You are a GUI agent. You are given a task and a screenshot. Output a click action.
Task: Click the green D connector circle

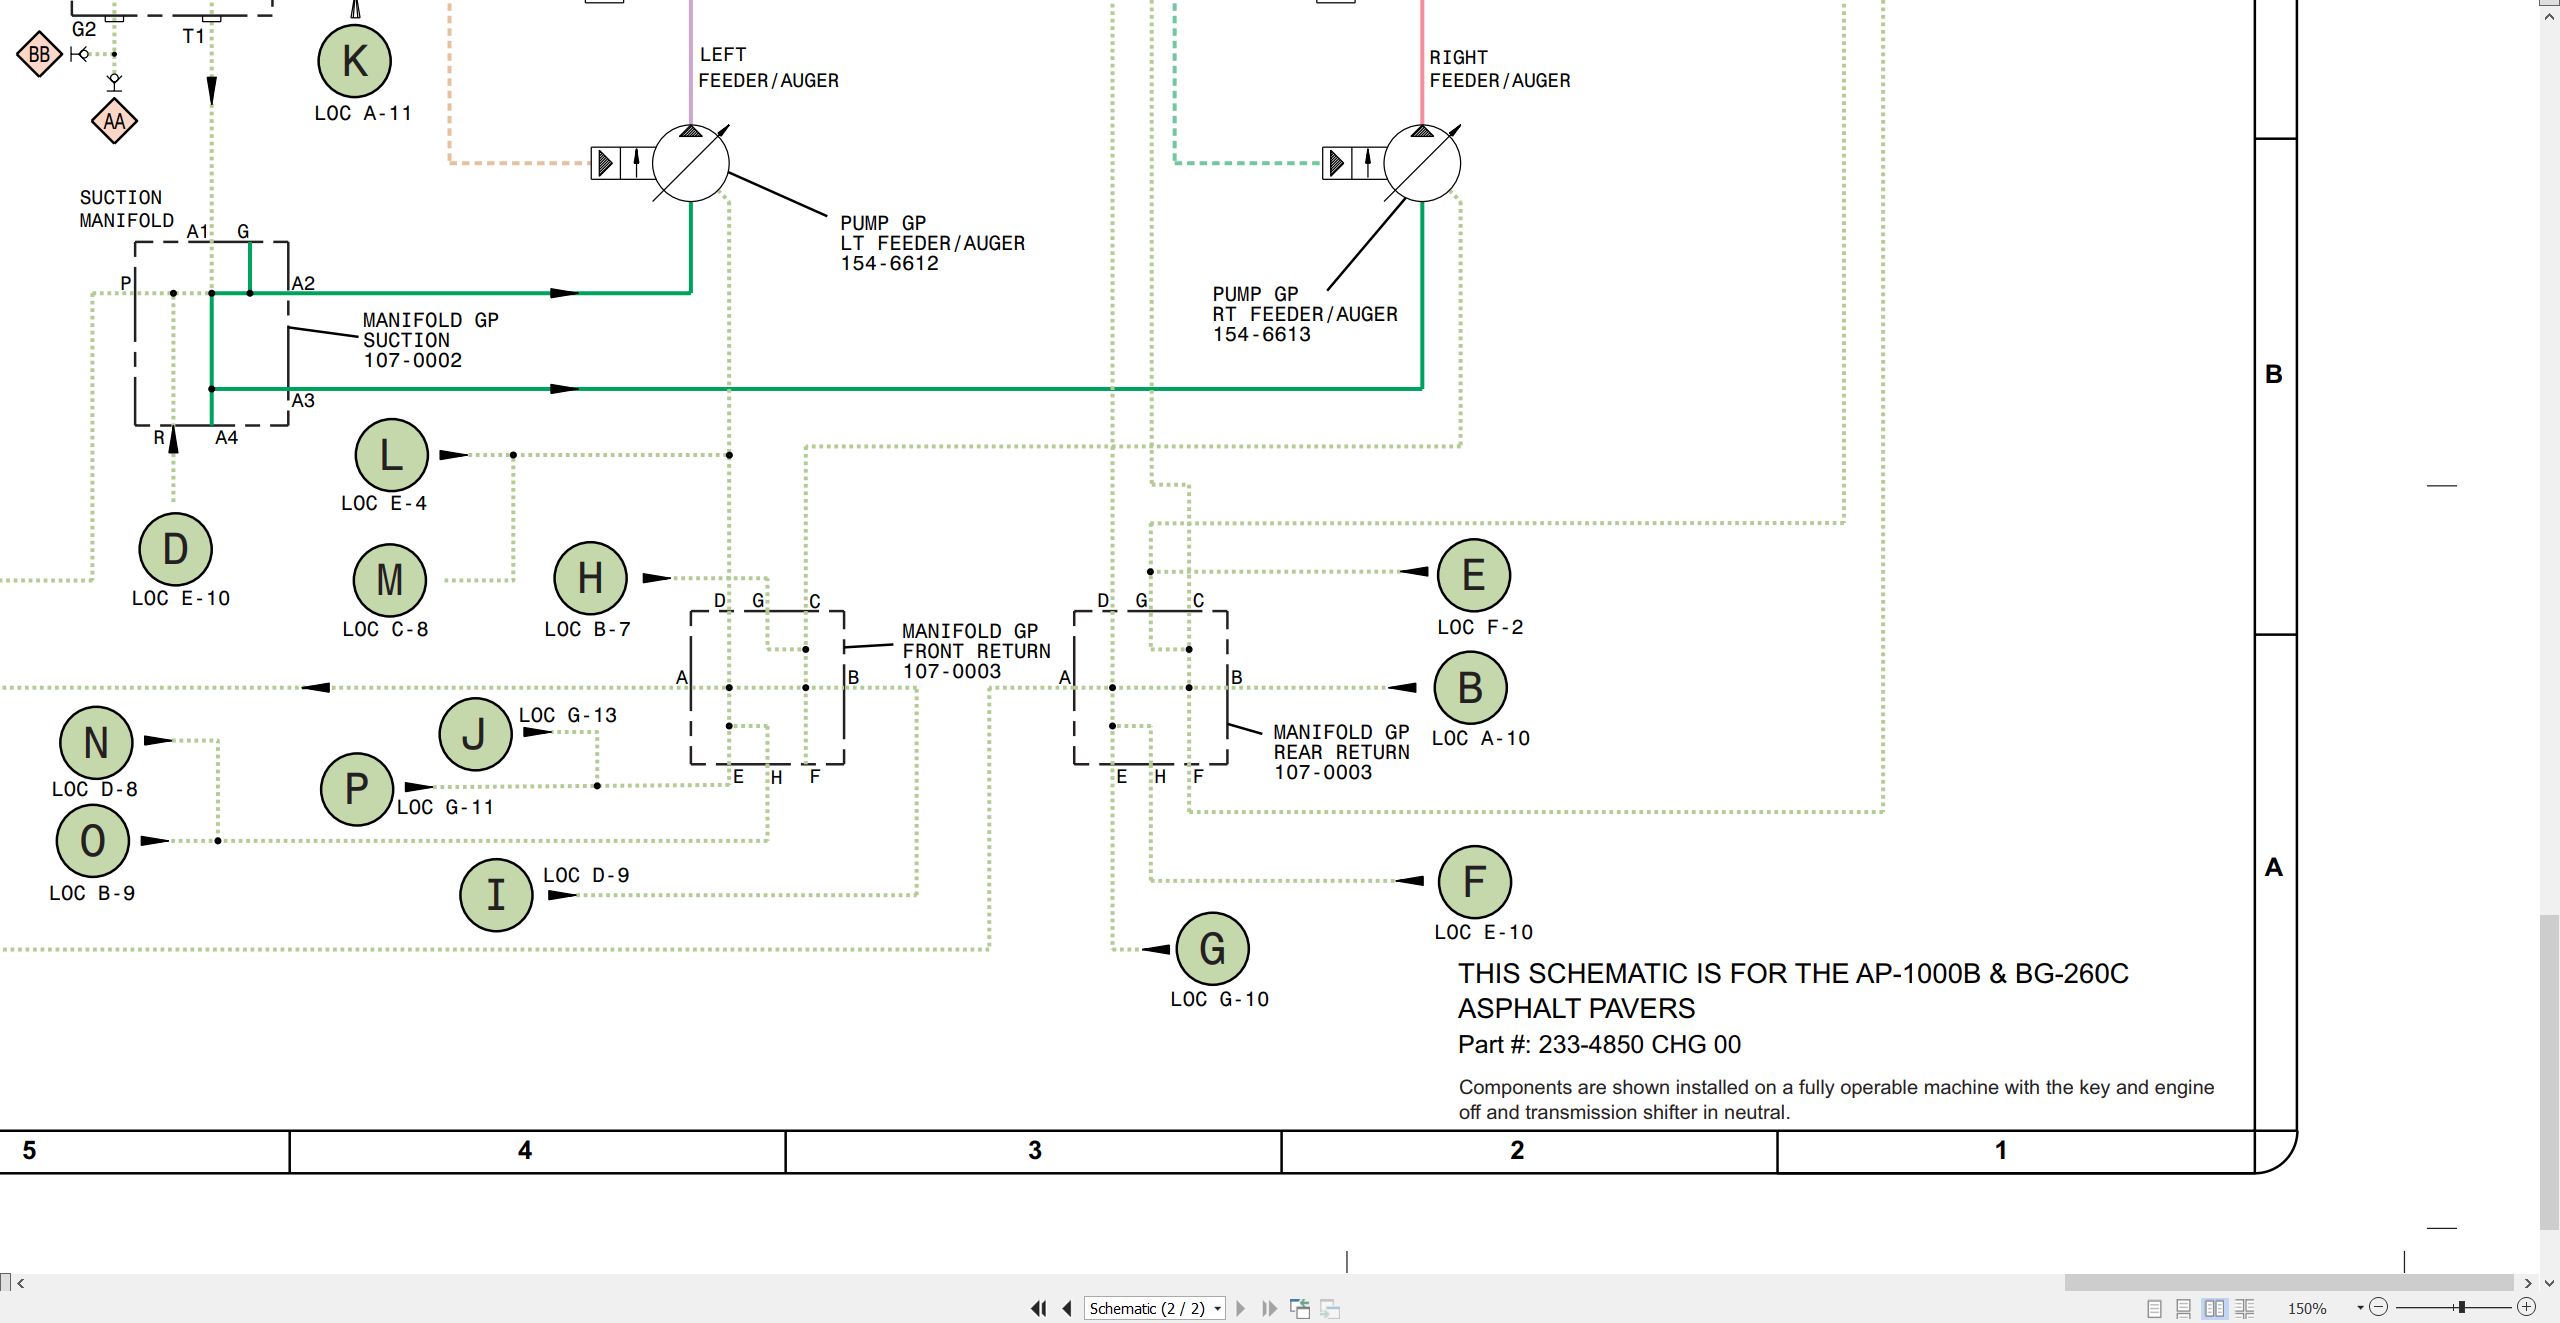175,549
